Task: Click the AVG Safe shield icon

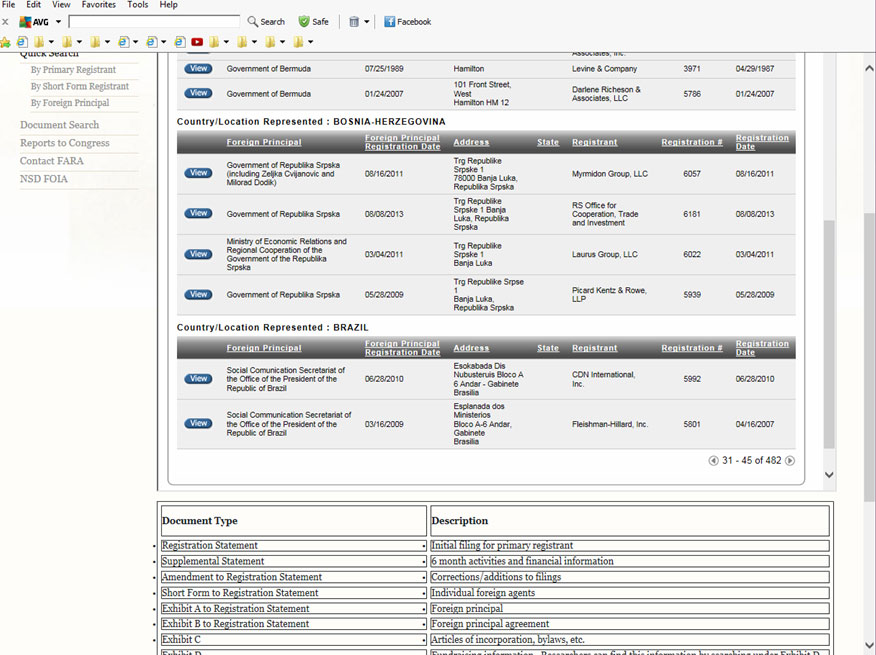Action: tap(304, 21)
